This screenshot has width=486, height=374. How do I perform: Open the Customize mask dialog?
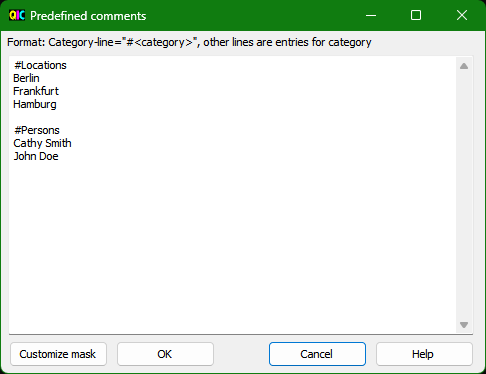(58, 354)
